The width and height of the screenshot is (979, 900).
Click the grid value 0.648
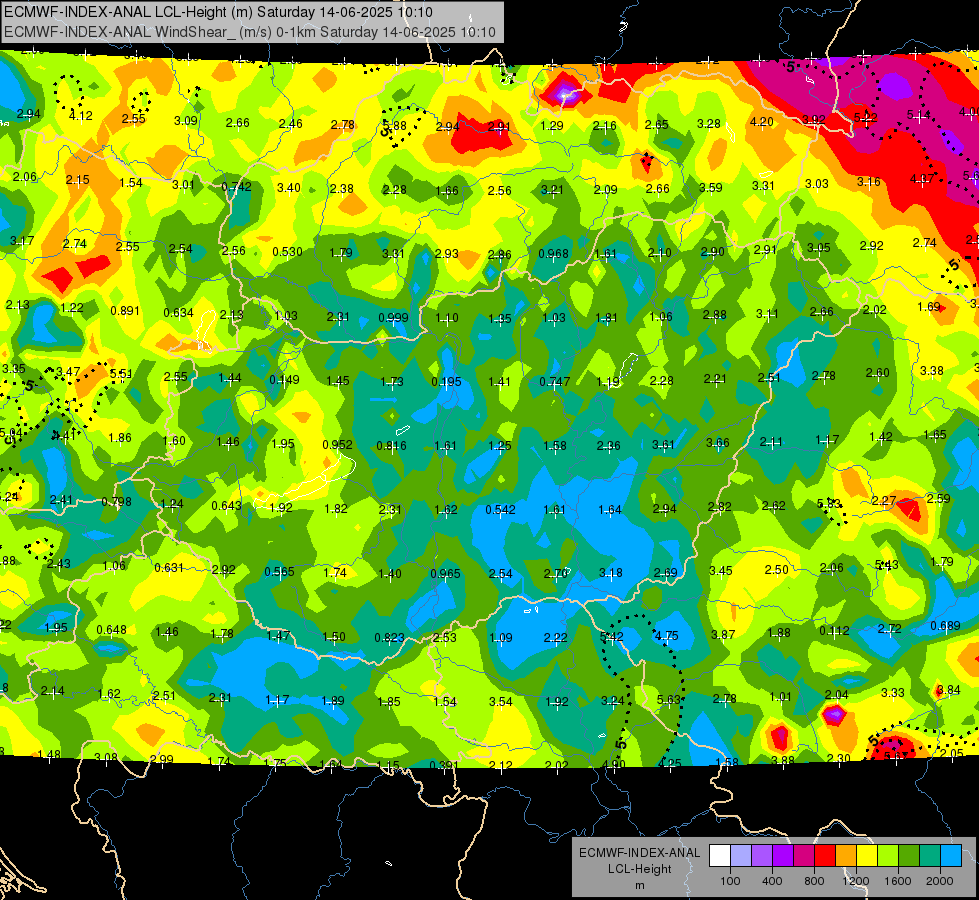[x=112, y=630]
